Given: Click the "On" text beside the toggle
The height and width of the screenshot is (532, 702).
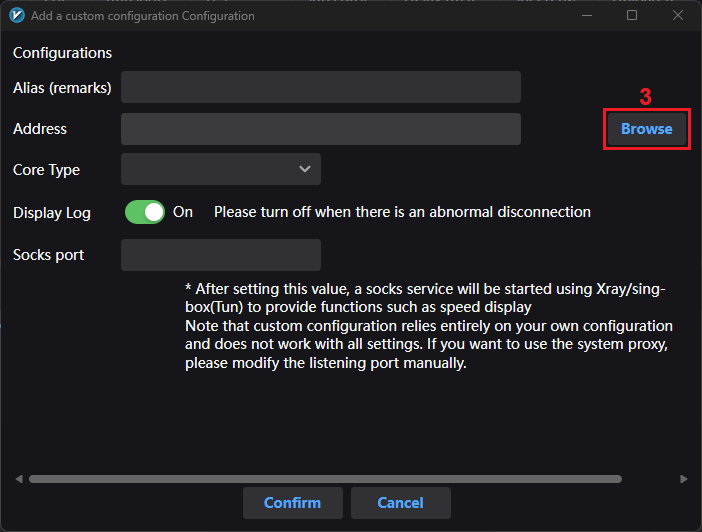Looking at the screenshot, I should tap(183, 212).
